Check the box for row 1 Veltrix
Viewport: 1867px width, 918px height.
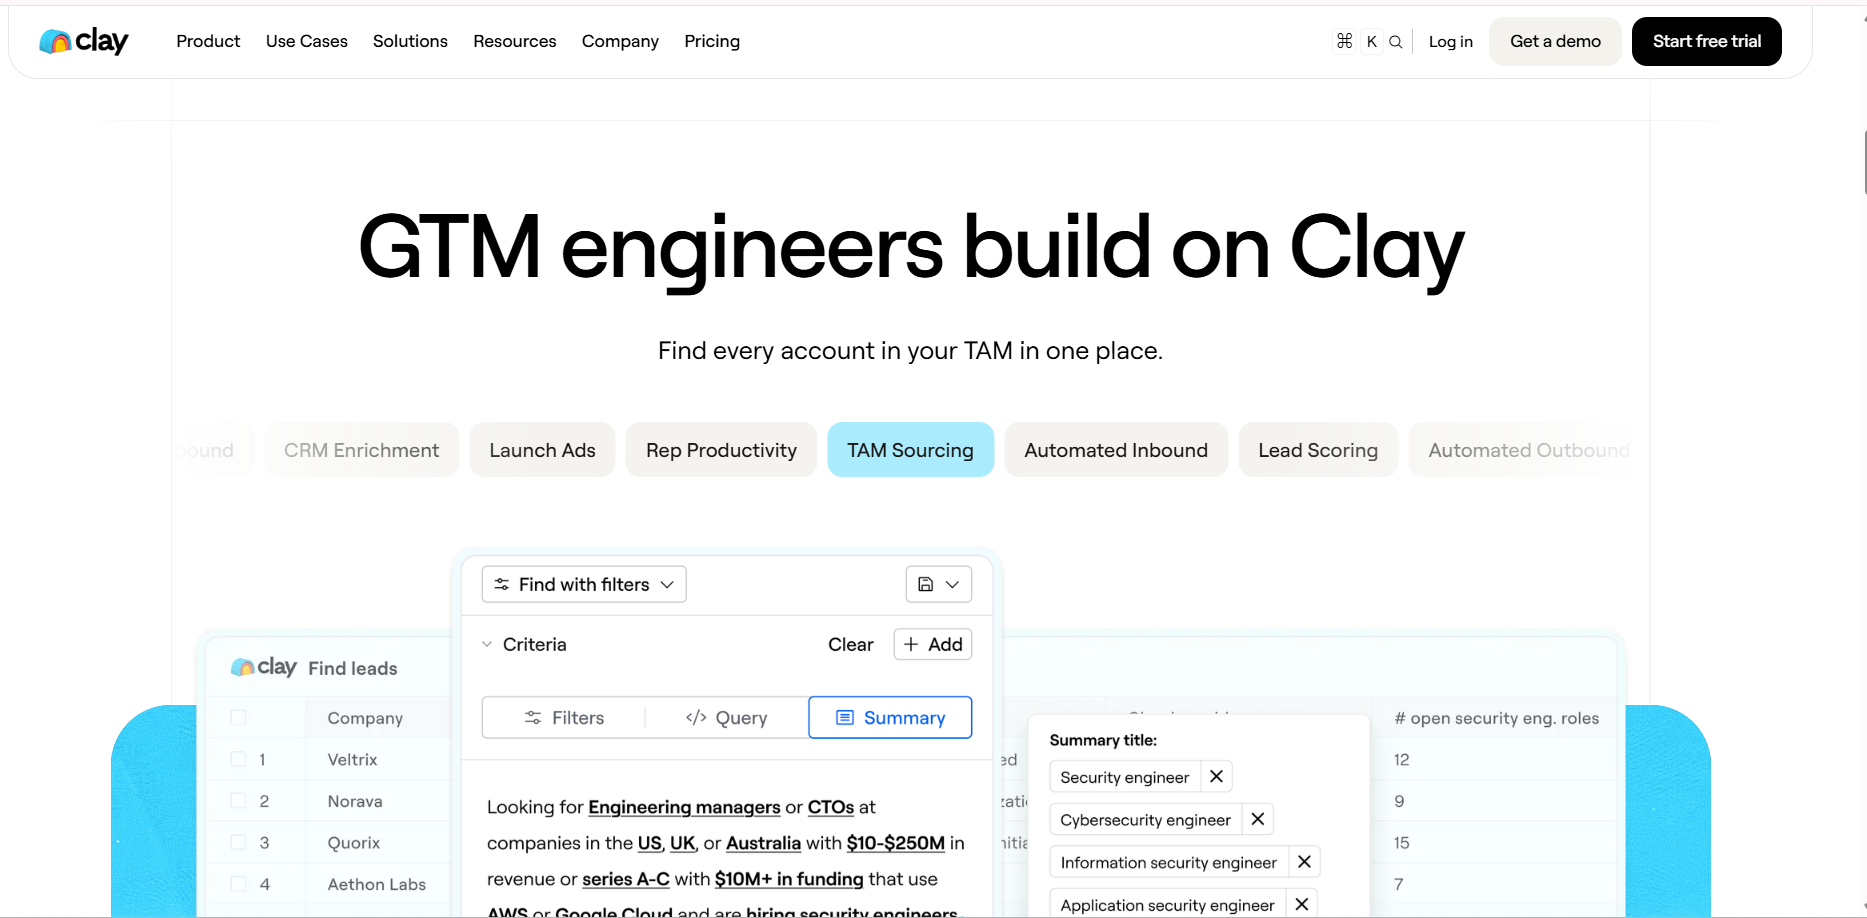pos(238,759)
